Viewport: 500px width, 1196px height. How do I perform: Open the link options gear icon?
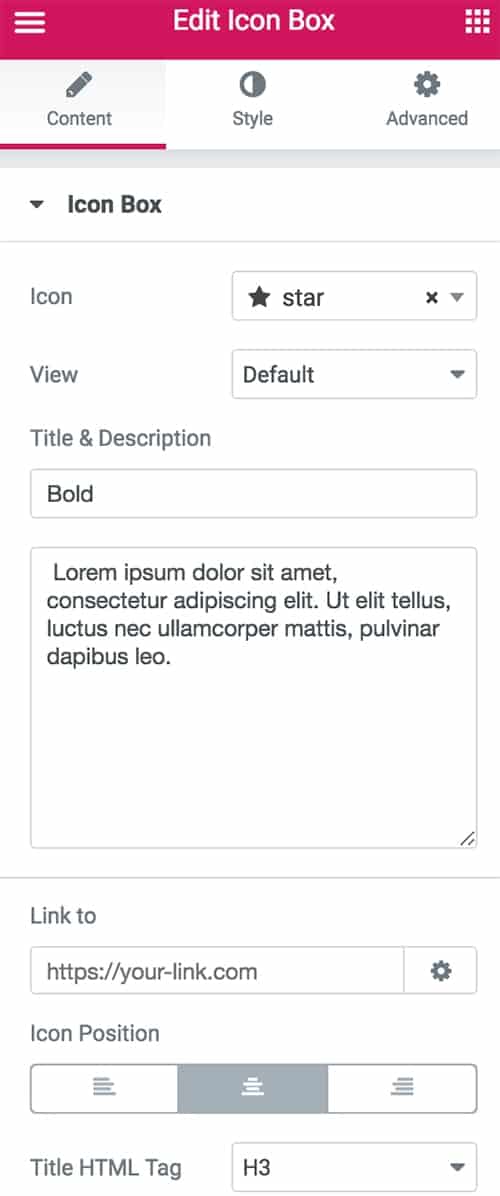[x=441, y=971]
